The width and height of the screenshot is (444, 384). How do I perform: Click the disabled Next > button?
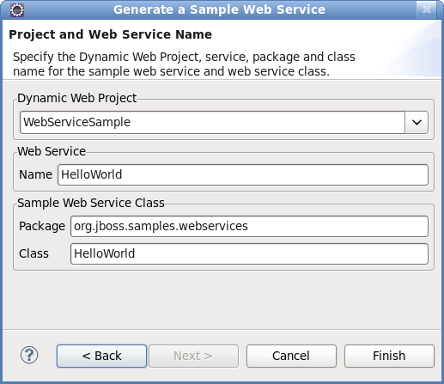coord(193,356)
